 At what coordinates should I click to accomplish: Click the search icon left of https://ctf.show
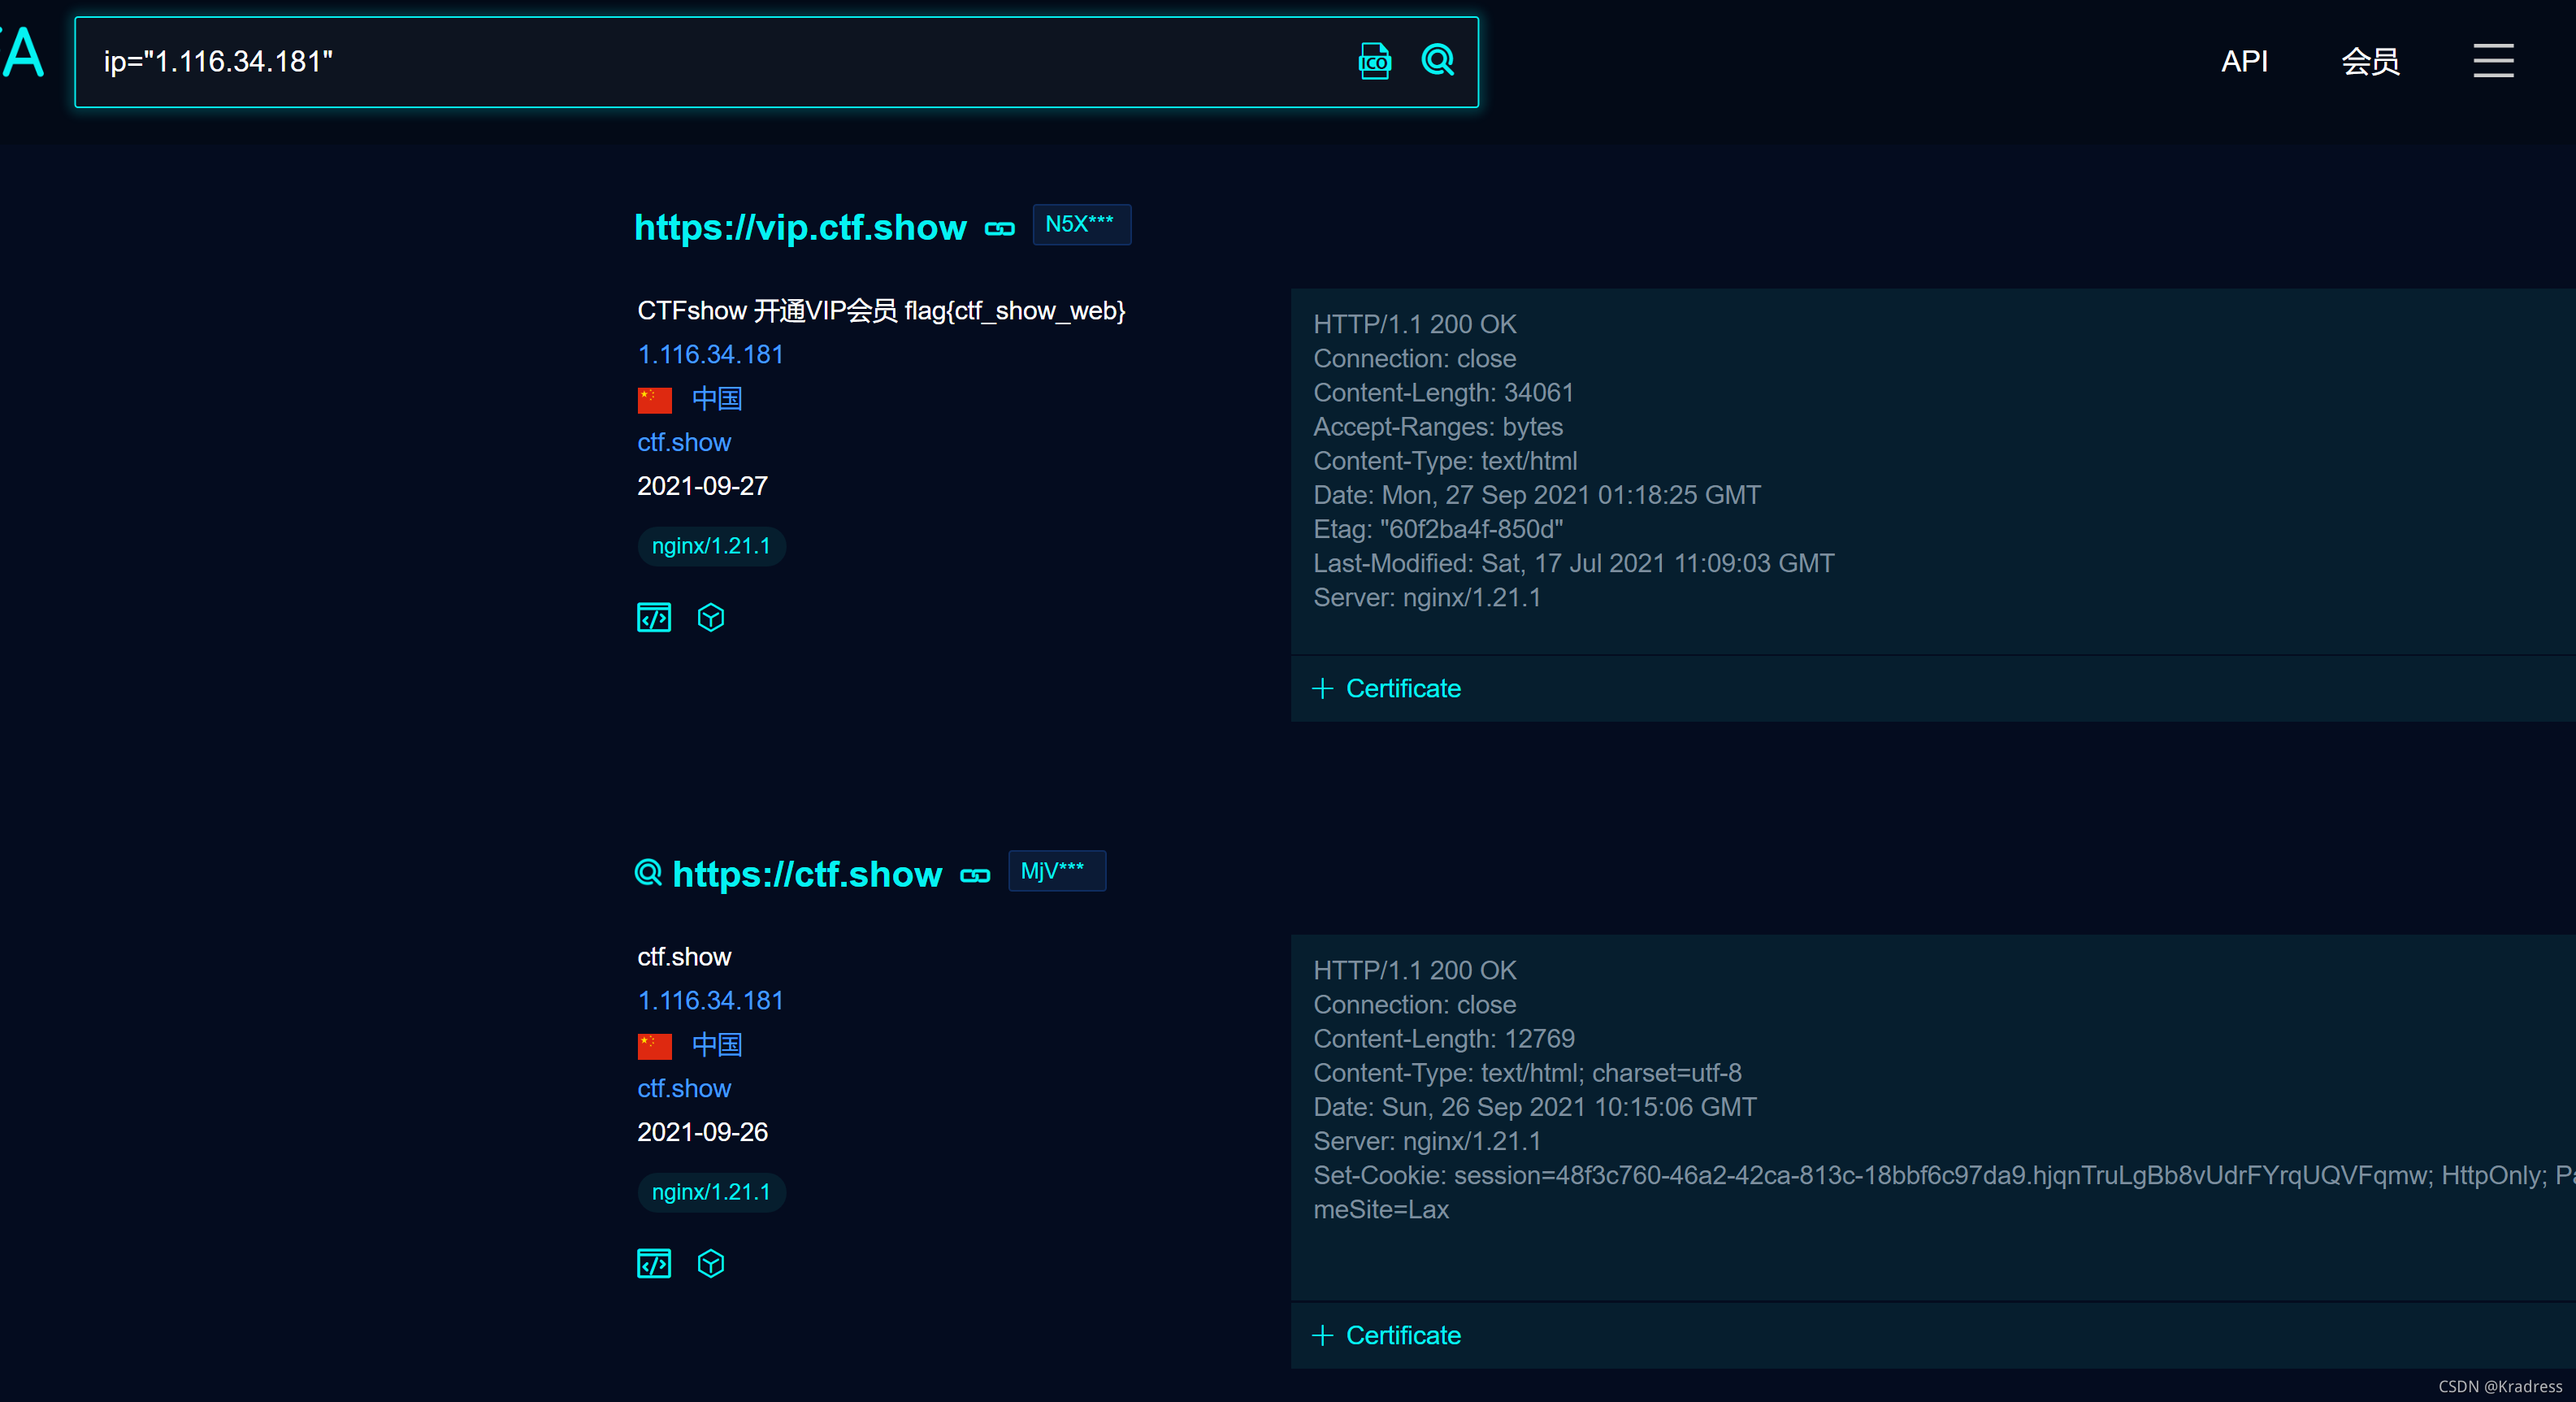[x=648, y=872]
